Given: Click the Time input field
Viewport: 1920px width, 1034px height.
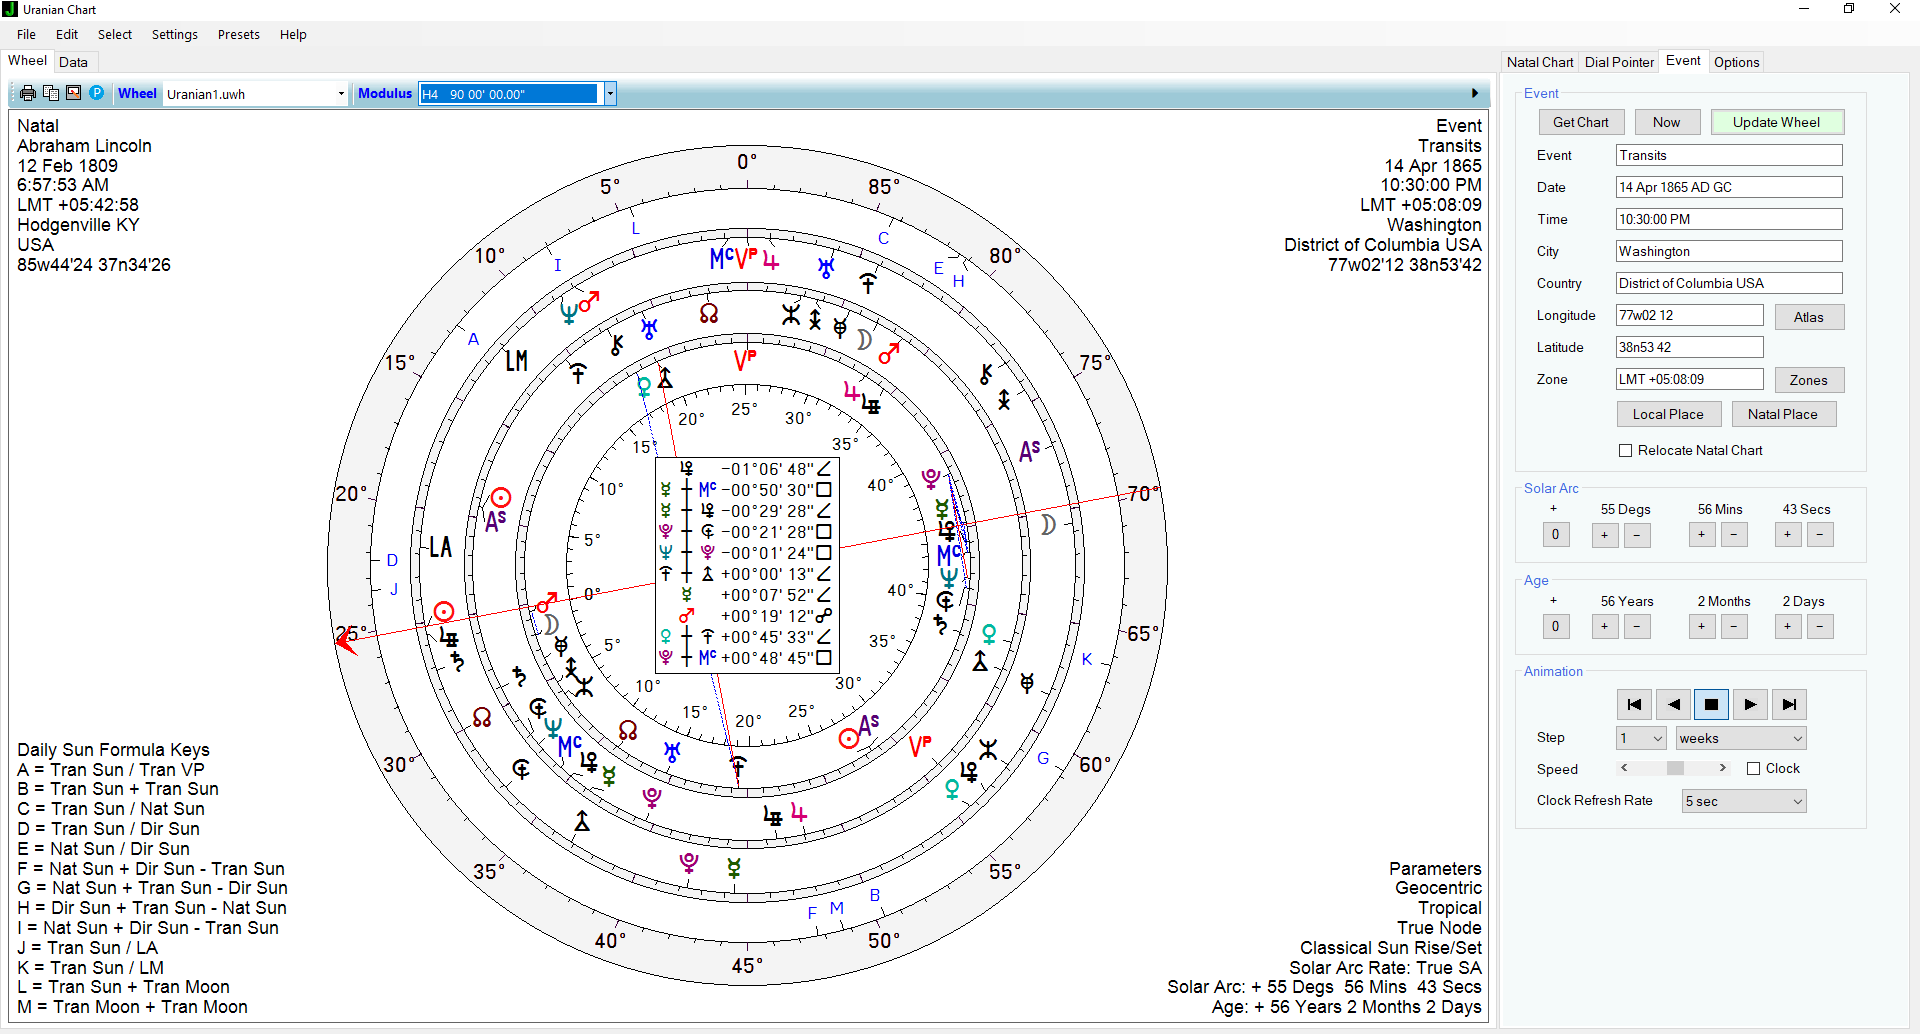Looking at the screenshot, I should tap(1729, 219).
